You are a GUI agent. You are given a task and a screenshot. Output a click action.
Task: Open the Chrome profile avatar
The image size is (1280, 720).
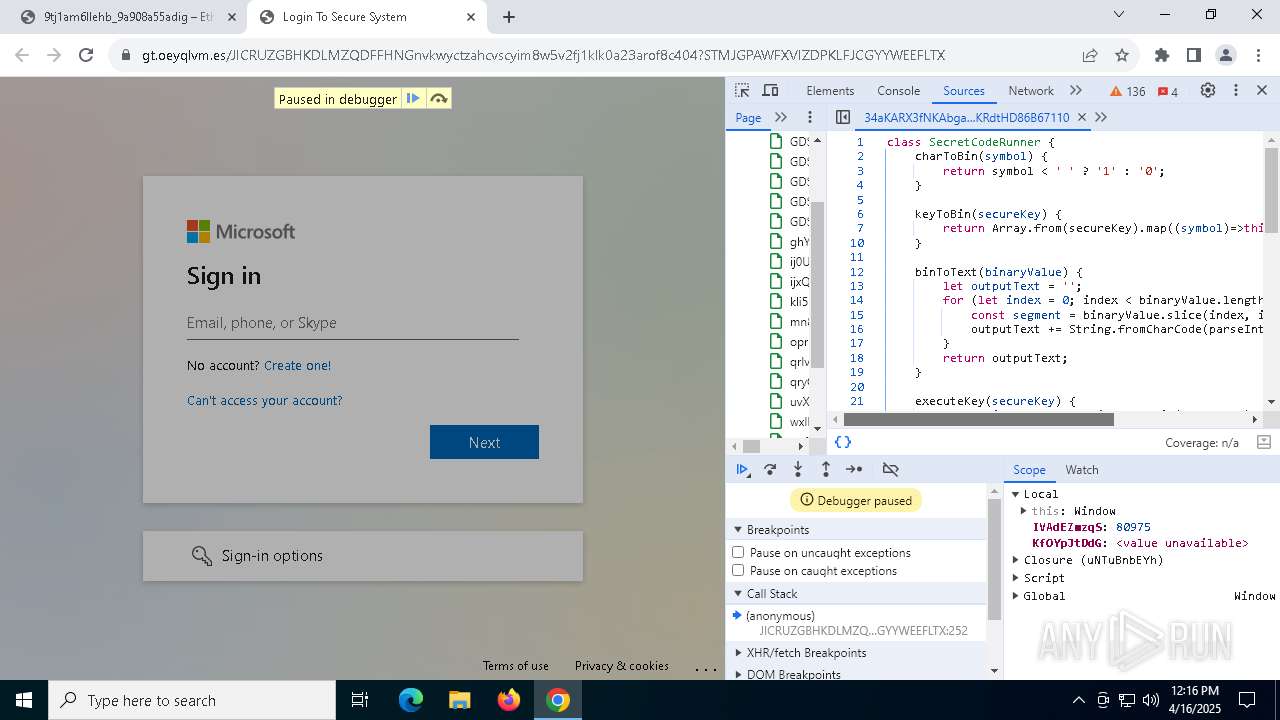pyautogui.click(x=1226, y=55)
